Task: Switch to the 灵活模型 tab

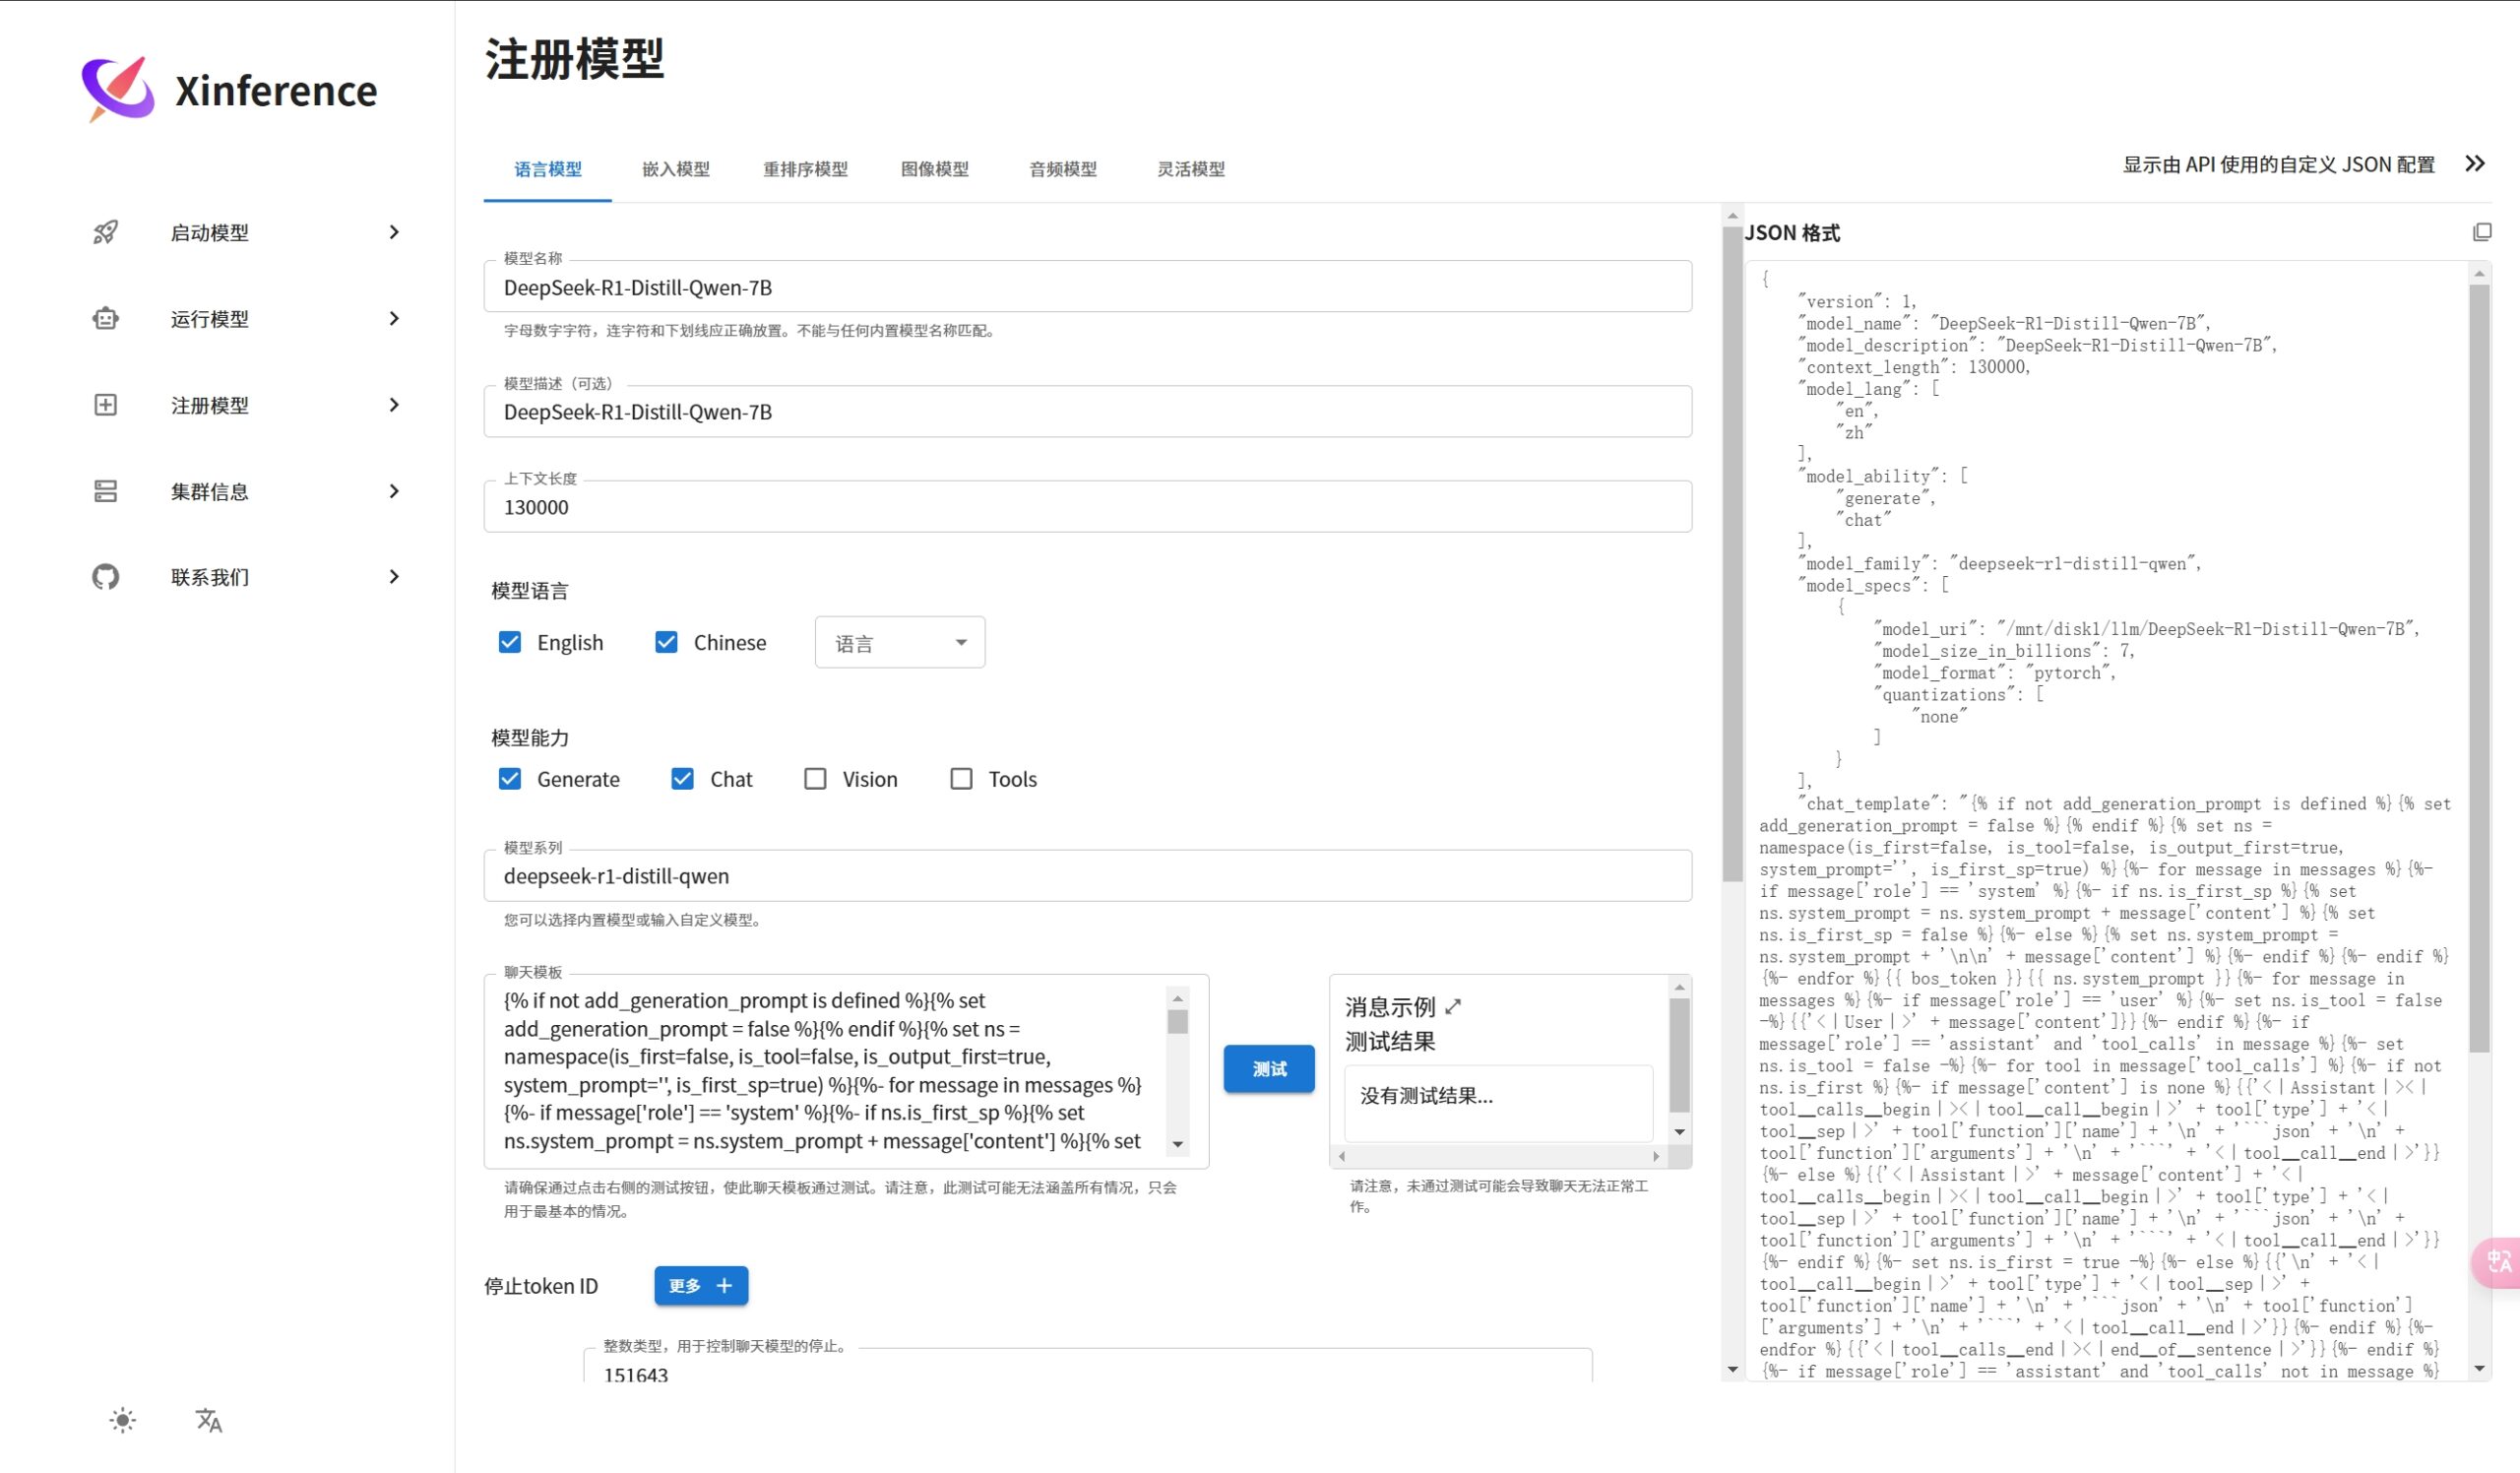Action: (x=1191, y=169)
